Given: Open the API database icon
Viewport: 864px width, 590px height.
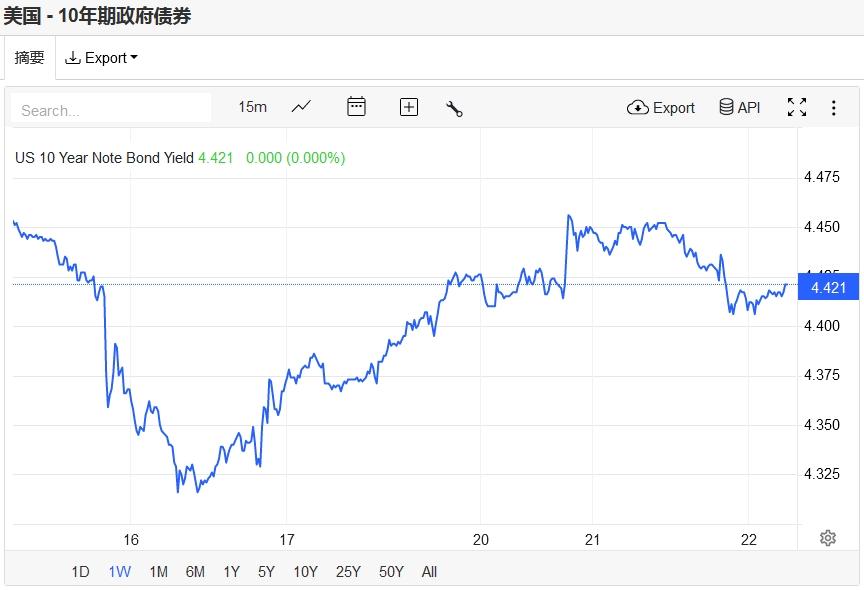Looking at the screenshot, I should 740,108.
